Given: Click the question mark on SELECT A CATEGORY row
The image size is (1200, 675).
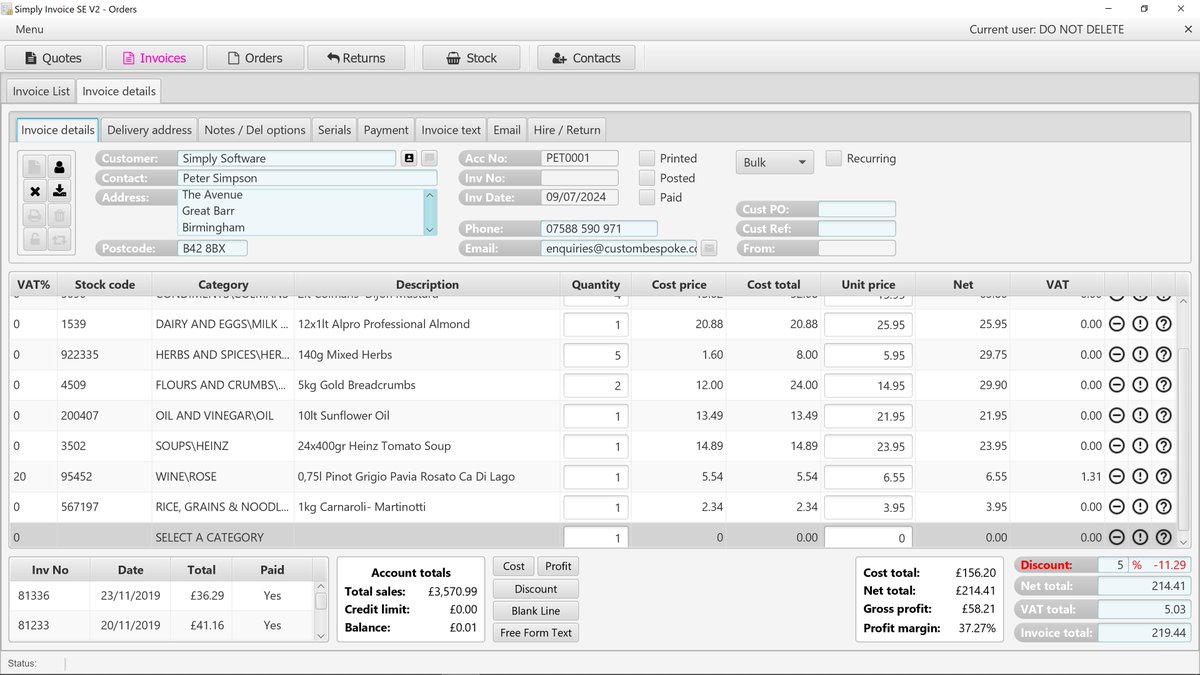Looking at the screenshot, I should pos(1164,537).
